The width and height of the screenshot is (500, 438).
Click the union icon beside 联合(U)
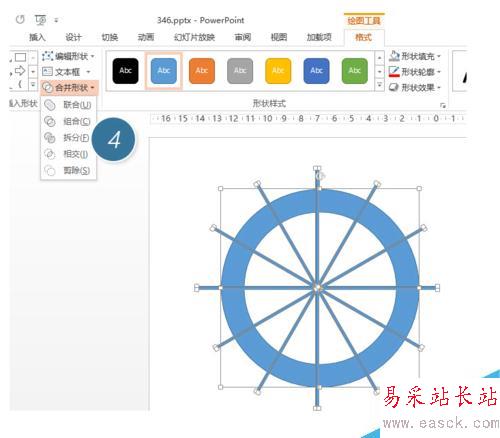(50, 105)
